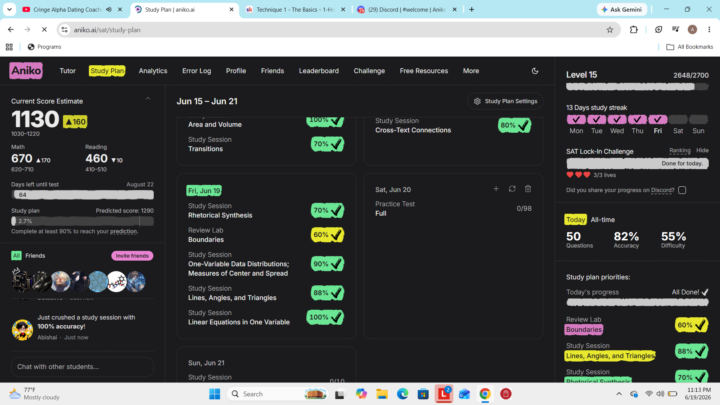Open the More navigation menu

tap(471, 71)
